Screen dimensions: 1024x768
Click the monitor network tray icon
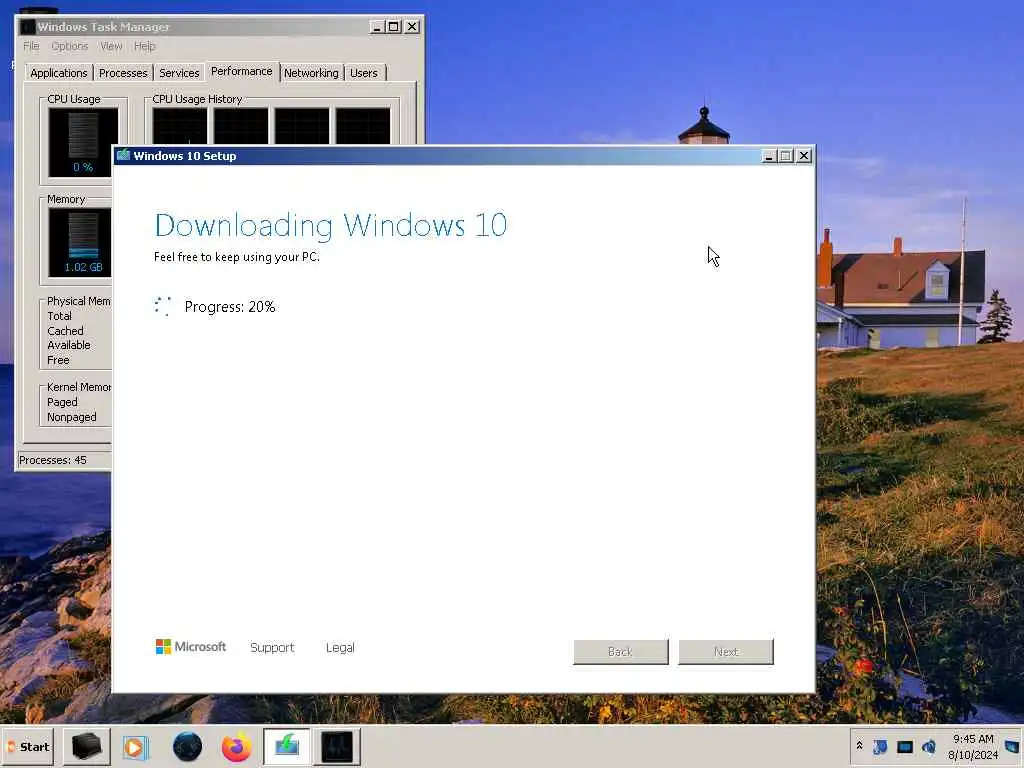[x=904, y=746]
